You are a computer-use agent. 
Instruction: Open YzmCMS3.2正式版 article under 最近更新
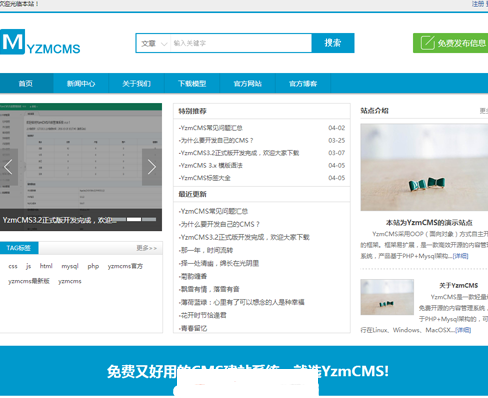[244, 237]
